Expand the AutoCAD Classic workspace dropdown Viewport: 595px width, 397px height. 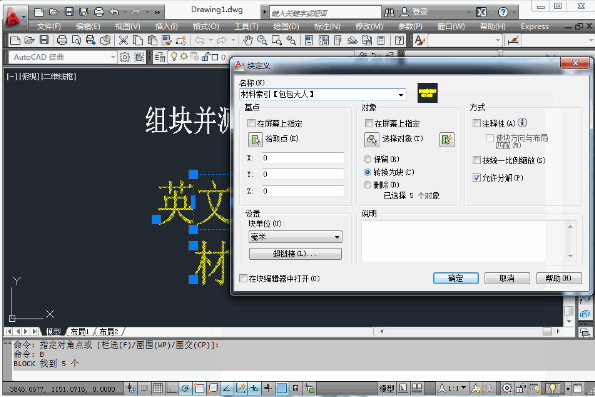coord(113,57)
